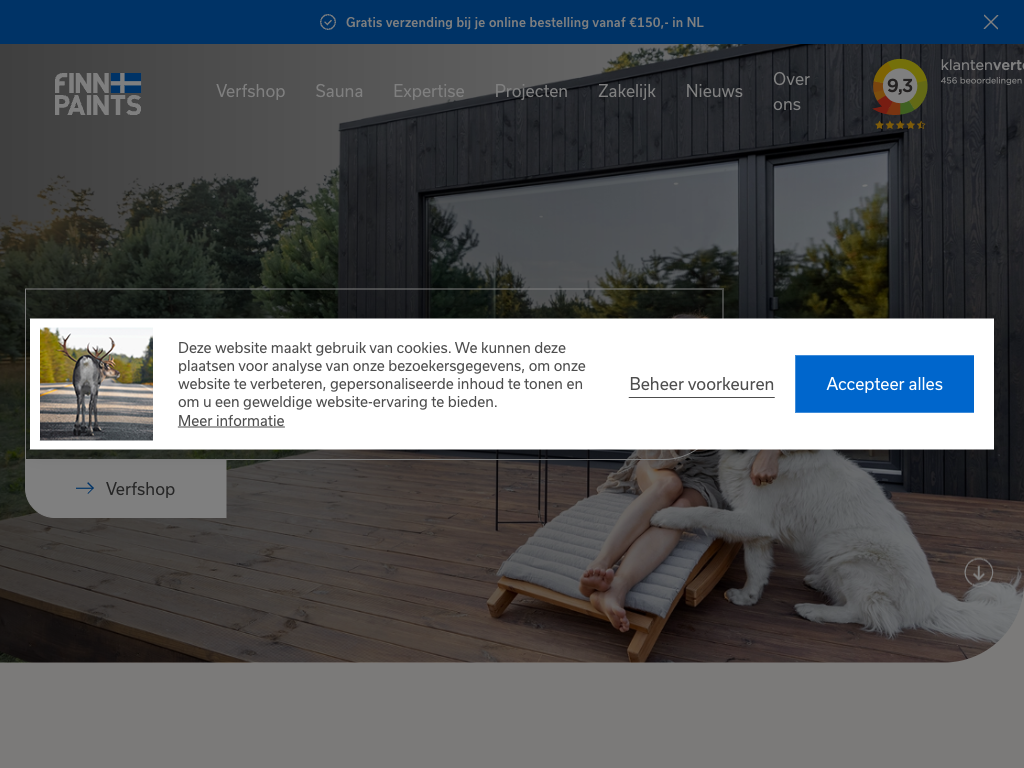Click the 9,3 customer rating badge
This screenshot has height=768, width=1024.
coord(899,86)
